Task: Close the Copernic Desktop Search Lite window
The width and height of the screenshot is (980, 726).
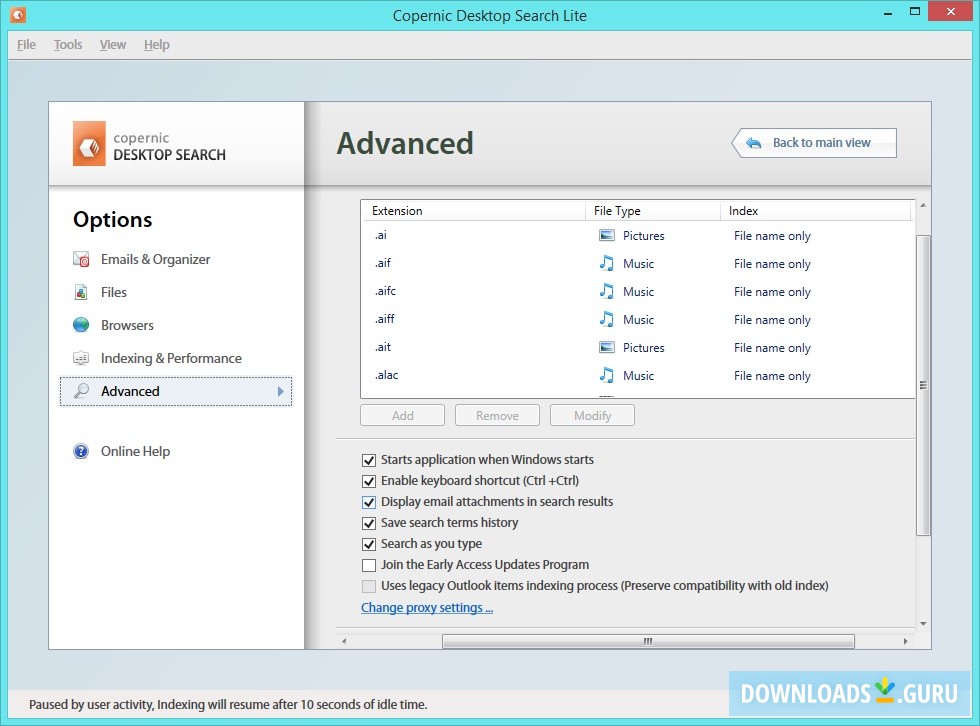Action: (x=951, y=11)
